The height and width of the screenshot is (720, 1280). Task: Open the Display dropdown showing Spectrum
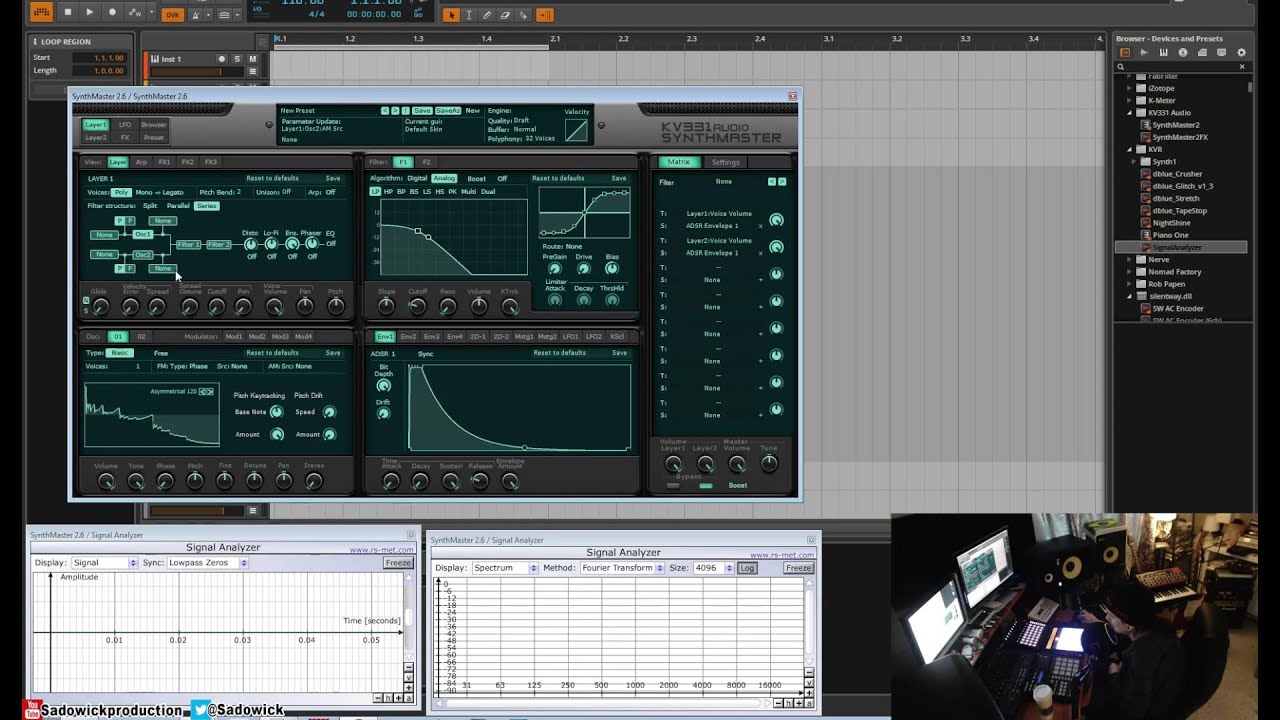pyautogui.click(x=505, y=568)
